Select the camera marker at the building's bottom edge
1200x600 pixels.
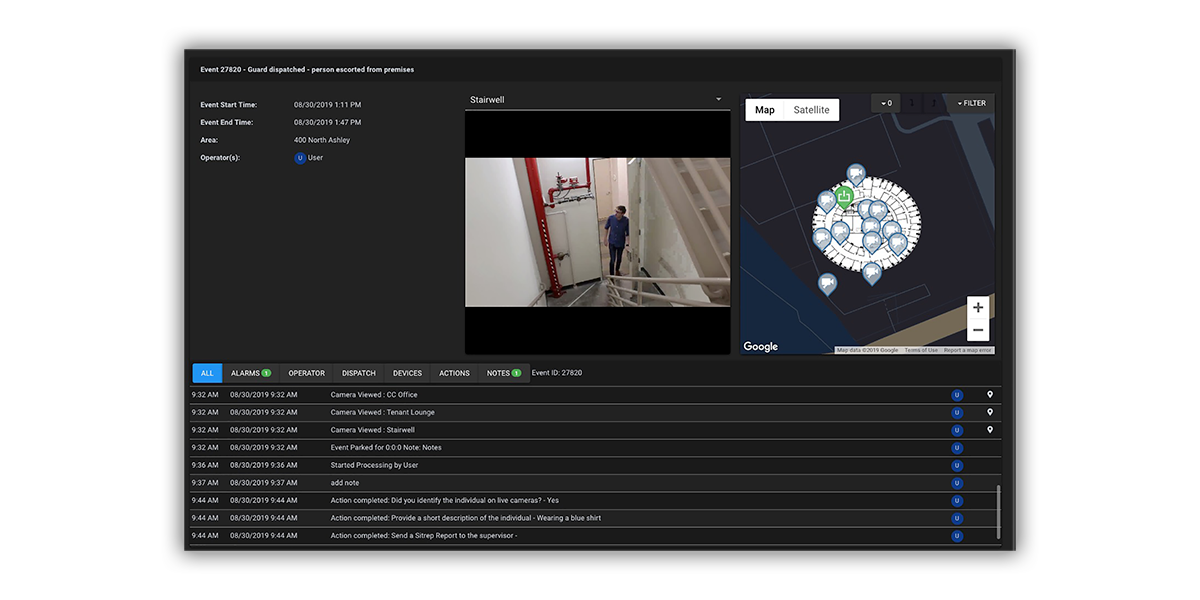(x=872, y=271)
